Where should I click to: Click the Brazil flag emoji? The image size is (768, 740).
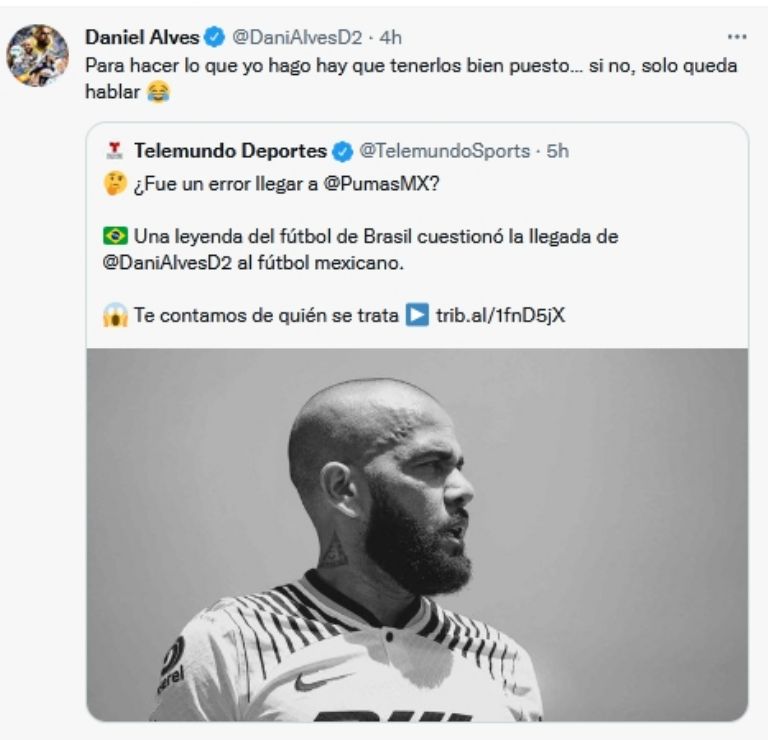tap(115, 237)
